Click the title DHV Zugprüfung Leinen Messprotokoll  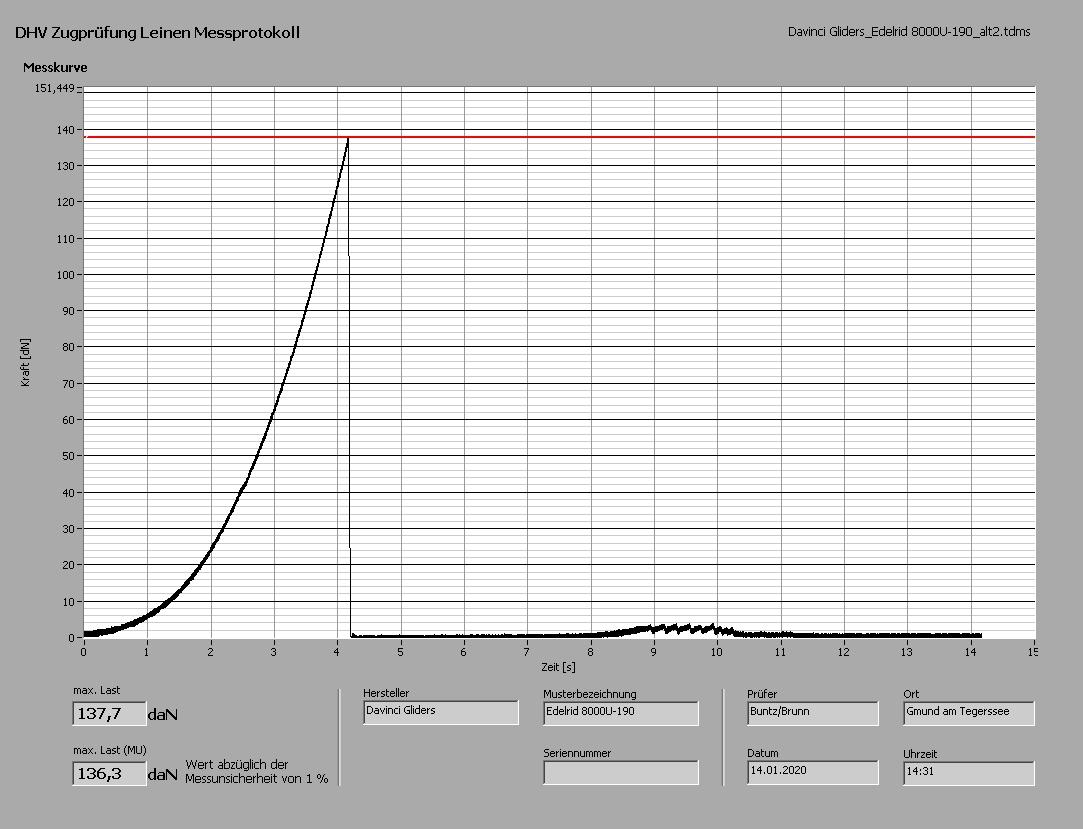tap(157, 32)
